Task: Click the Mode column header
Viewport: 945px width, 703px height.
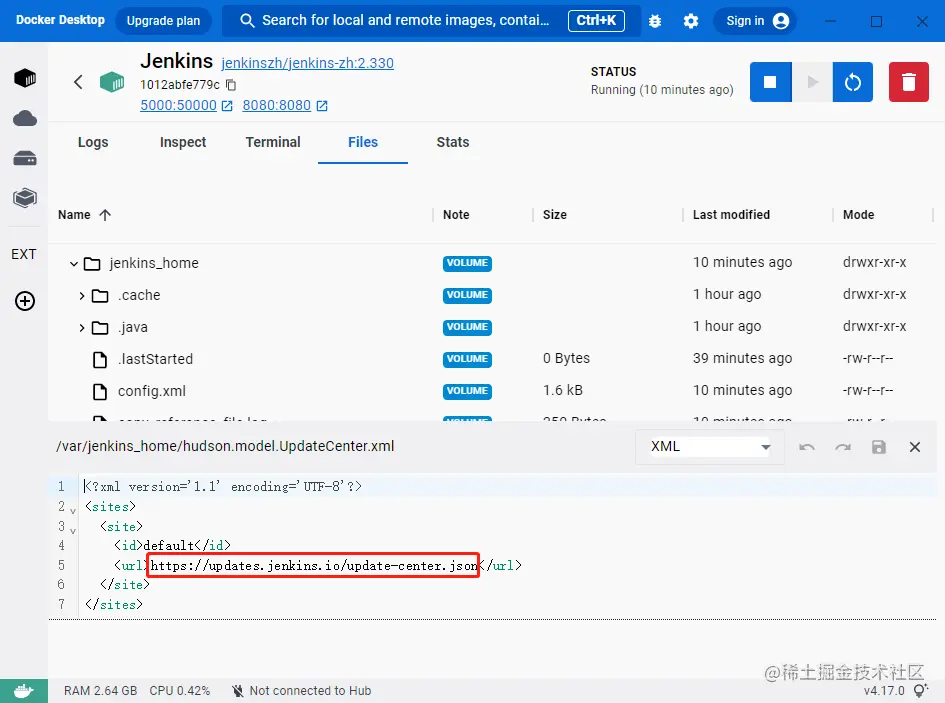Action: click(858, 215)
